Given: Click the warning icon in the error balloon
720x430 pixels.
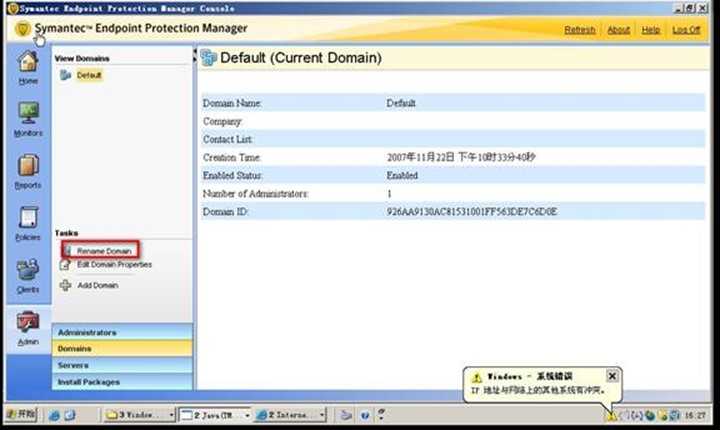Looking at the screenshot, I should 477,378.
